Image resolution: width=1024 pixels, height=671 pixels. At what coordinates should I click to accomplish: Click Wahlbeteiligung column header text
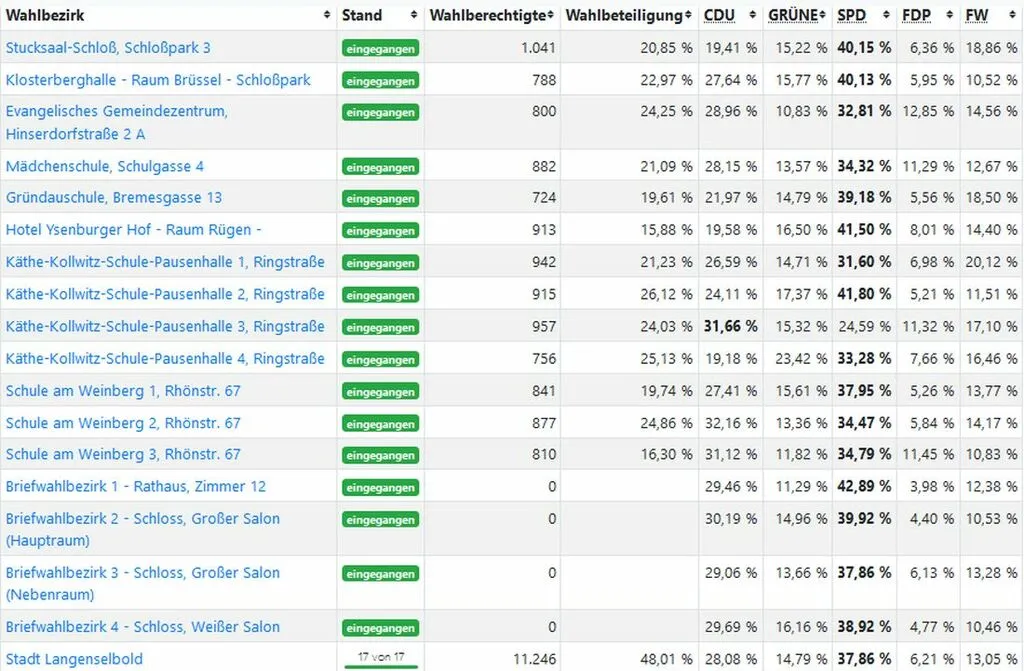624,15
